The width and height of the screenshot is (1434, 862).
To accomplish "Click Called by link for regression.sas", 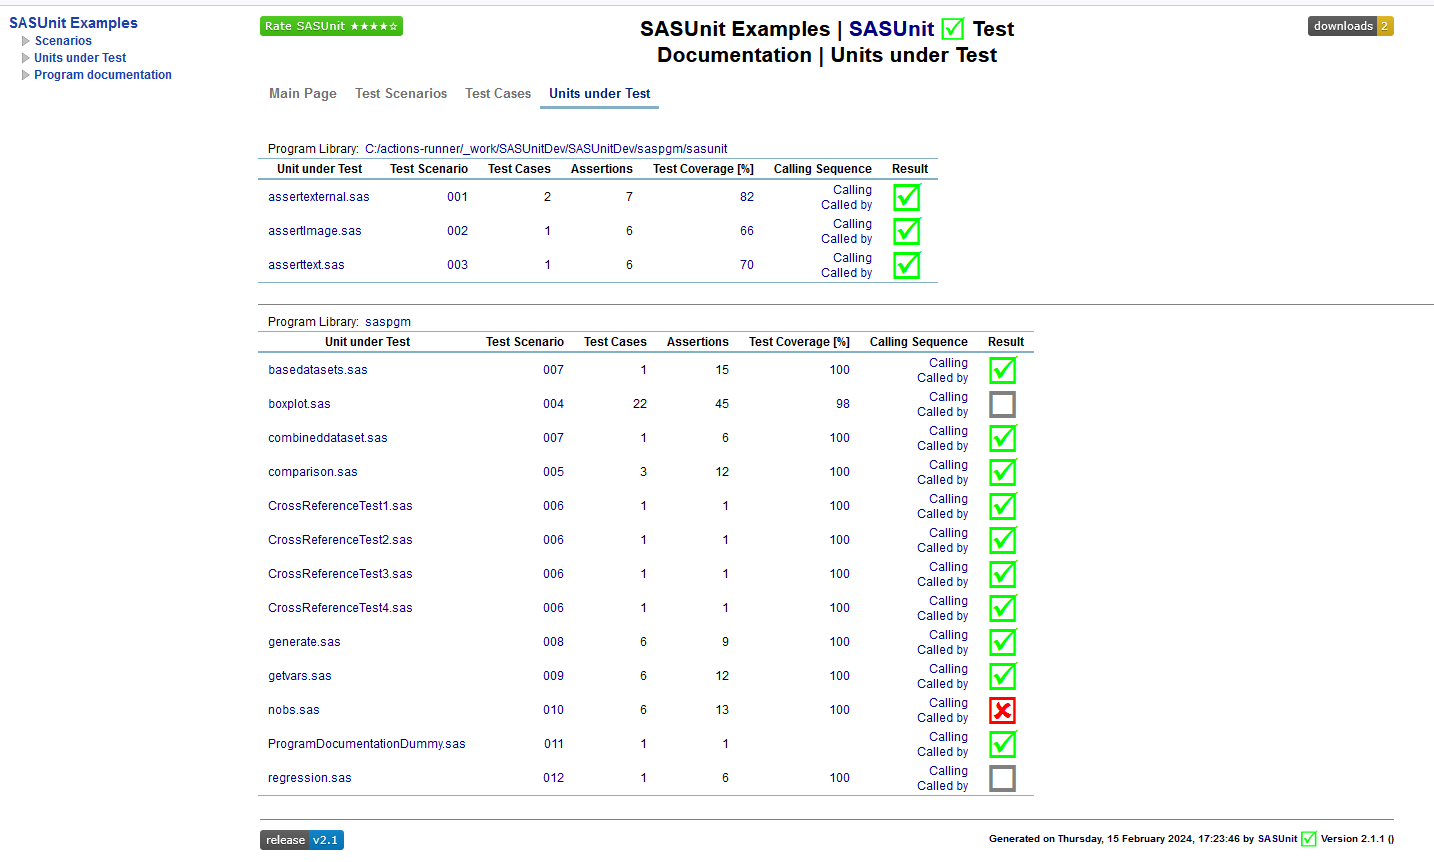I will [942, 786].
